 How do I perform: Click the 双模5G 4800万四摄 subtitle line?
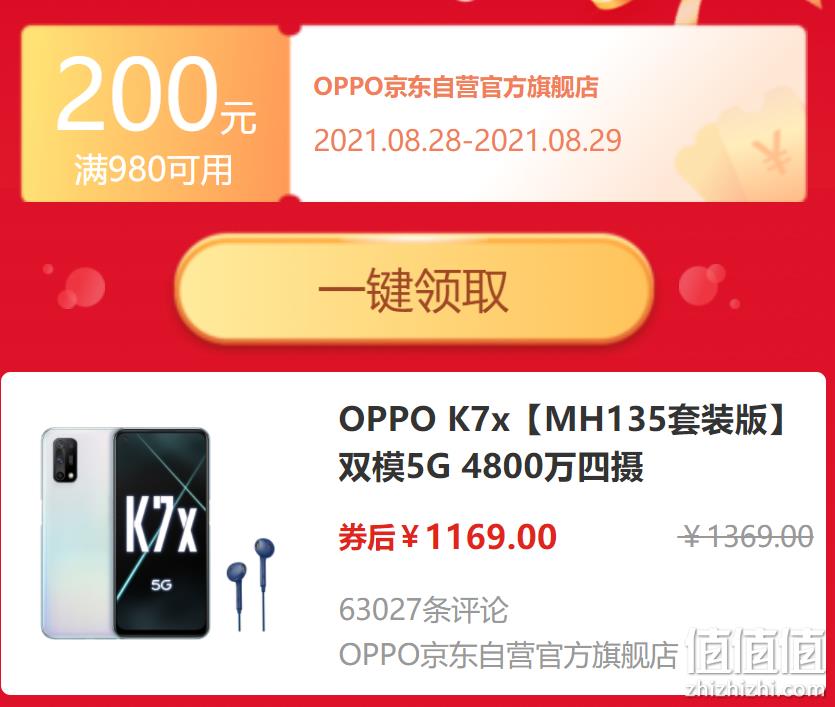pos(491,467)
